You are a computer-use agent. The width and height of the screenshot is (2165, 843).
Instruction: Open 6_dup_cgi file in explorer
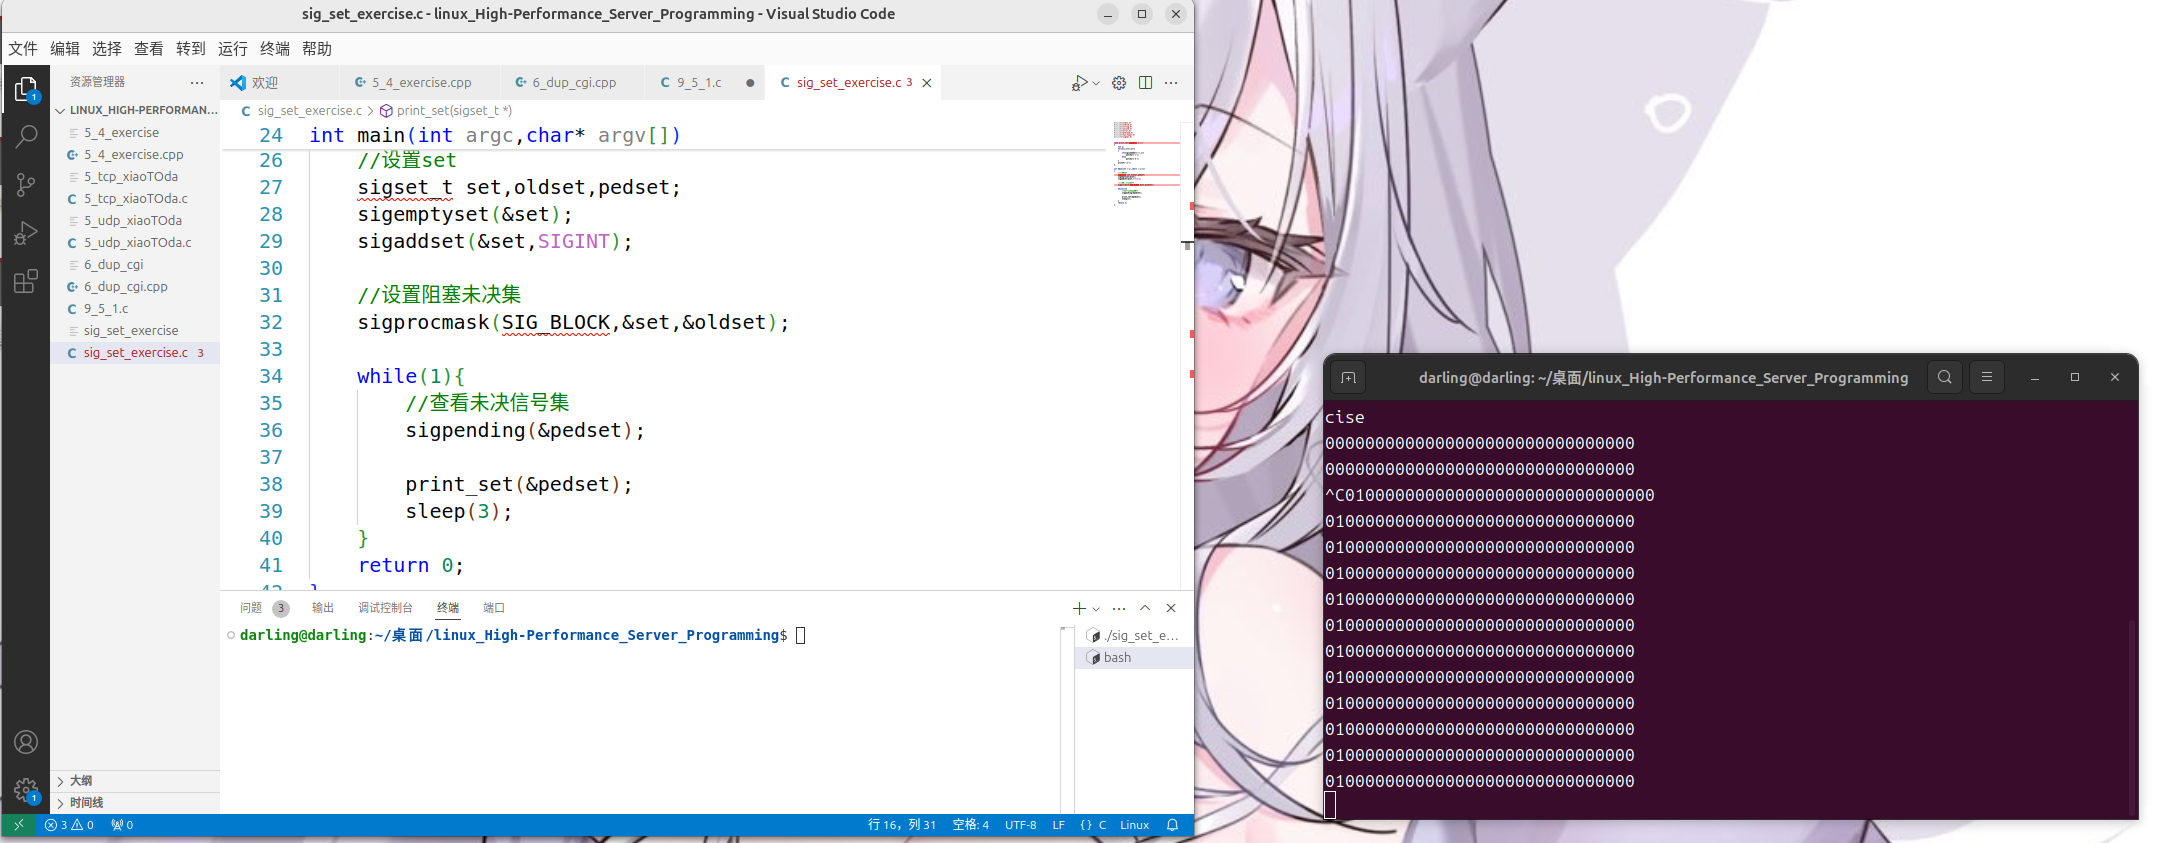pos(136,264)
